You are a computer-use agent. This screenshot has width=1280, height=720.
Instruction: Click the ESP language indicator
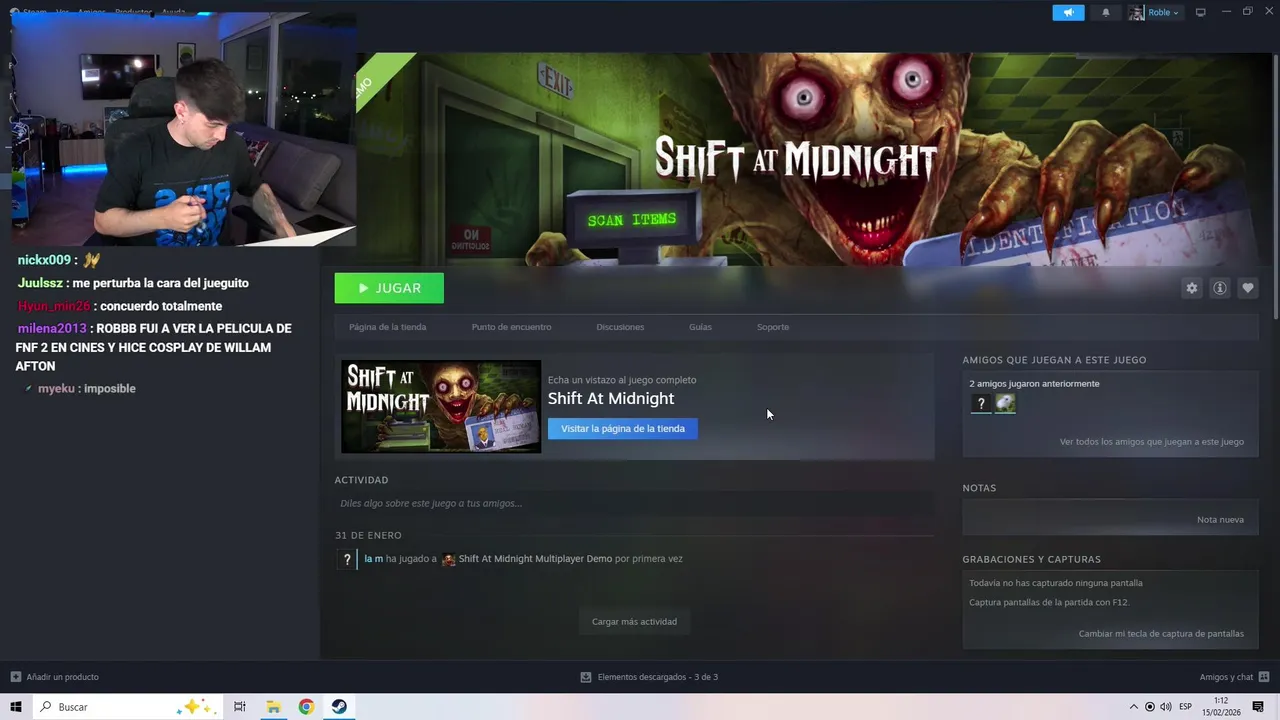click(1186, 707)
